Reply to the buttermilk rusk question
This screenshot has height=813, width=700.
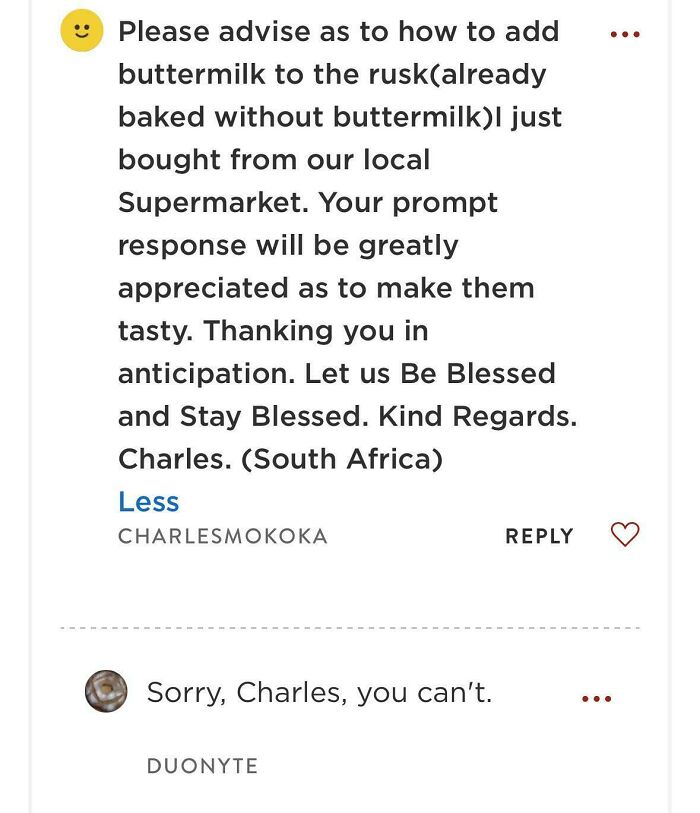tap(540, 535)
